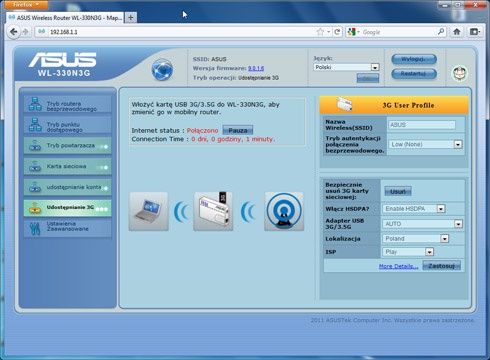Open the address bar history dropdown arrow
Image resolution: width=490 pixels, height=360 pixels.
click(329, 32)
